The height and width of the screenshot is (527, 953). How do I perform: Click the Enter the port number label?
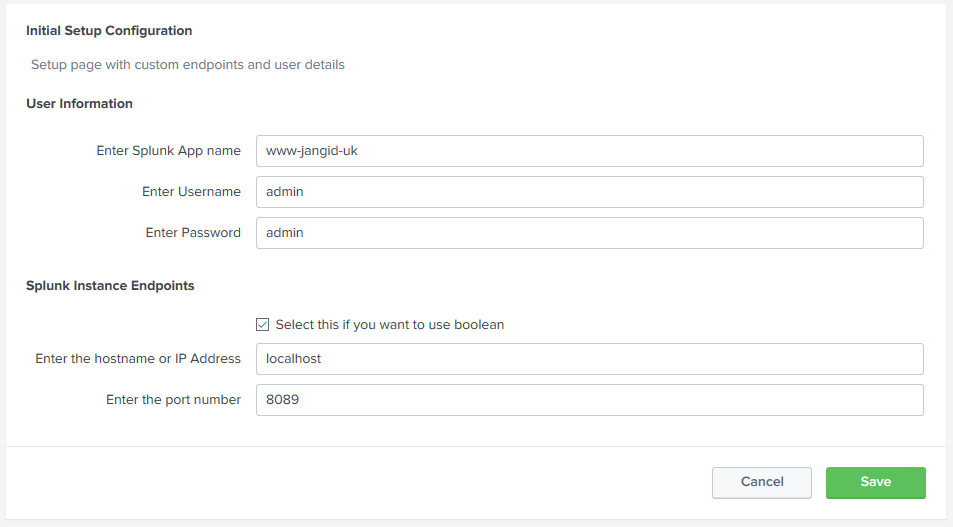(173, 400)
